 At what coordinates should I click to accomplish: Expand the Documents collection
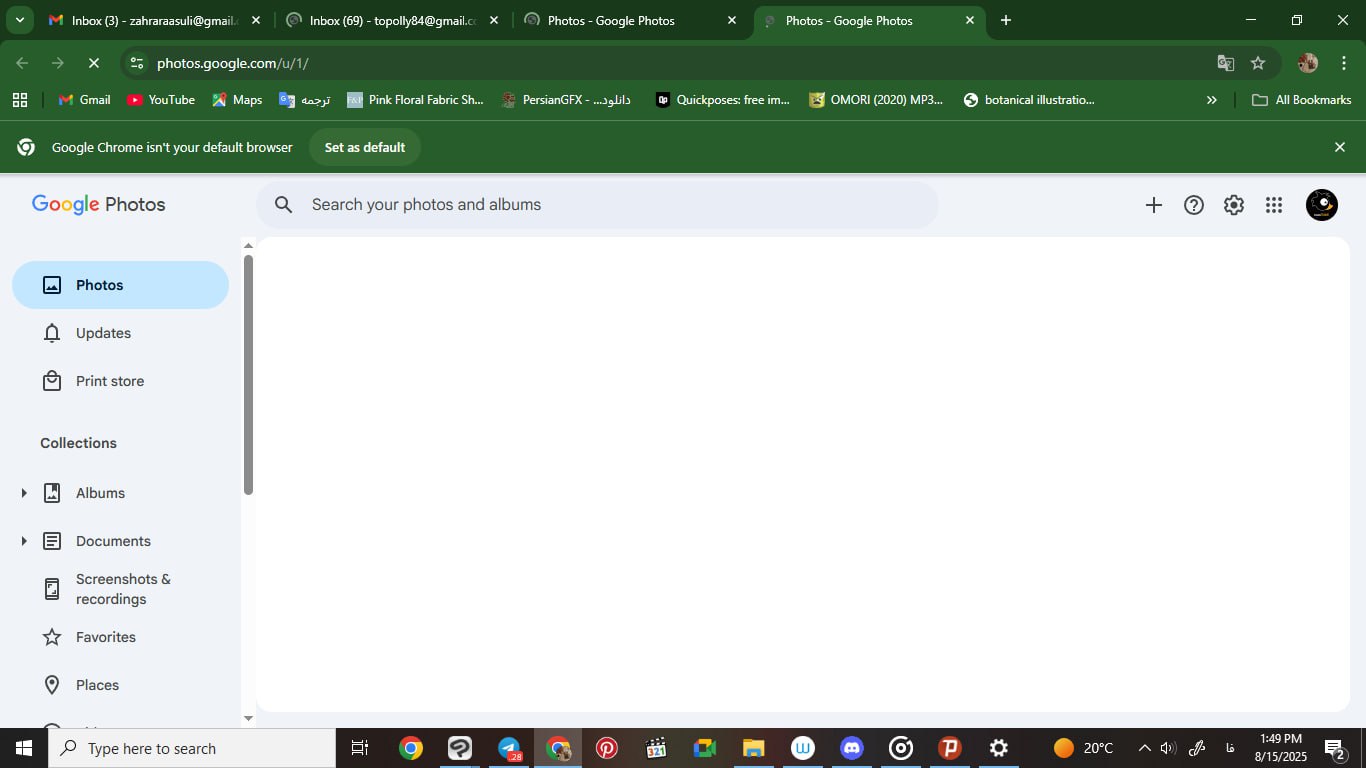[x=24, y=541]
